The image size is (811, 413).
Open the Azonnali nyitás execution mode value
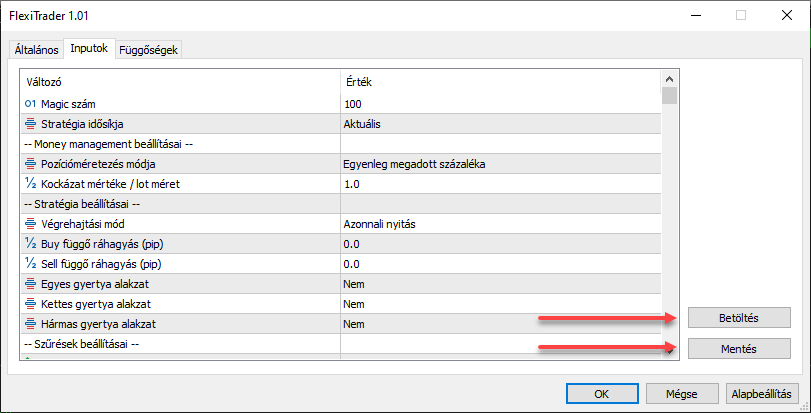[x=500, y=224]
